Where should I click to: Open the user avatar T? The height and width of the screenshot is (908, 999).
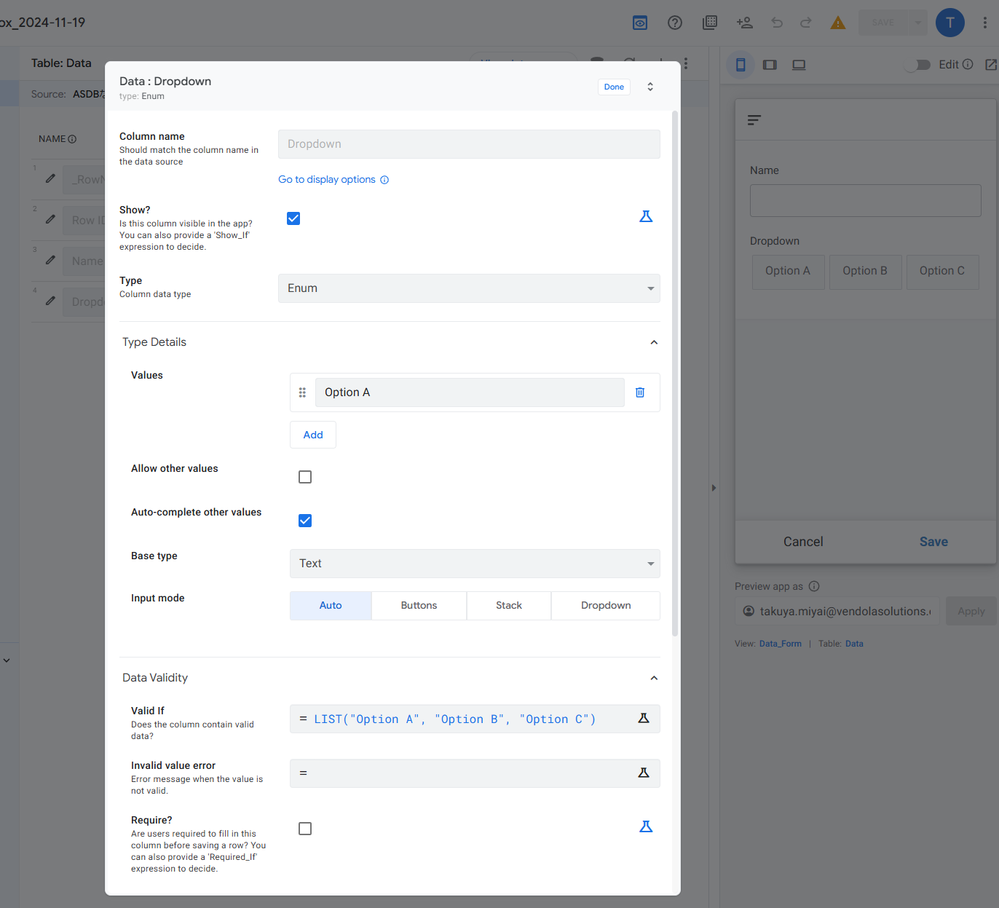coord(949,23)
